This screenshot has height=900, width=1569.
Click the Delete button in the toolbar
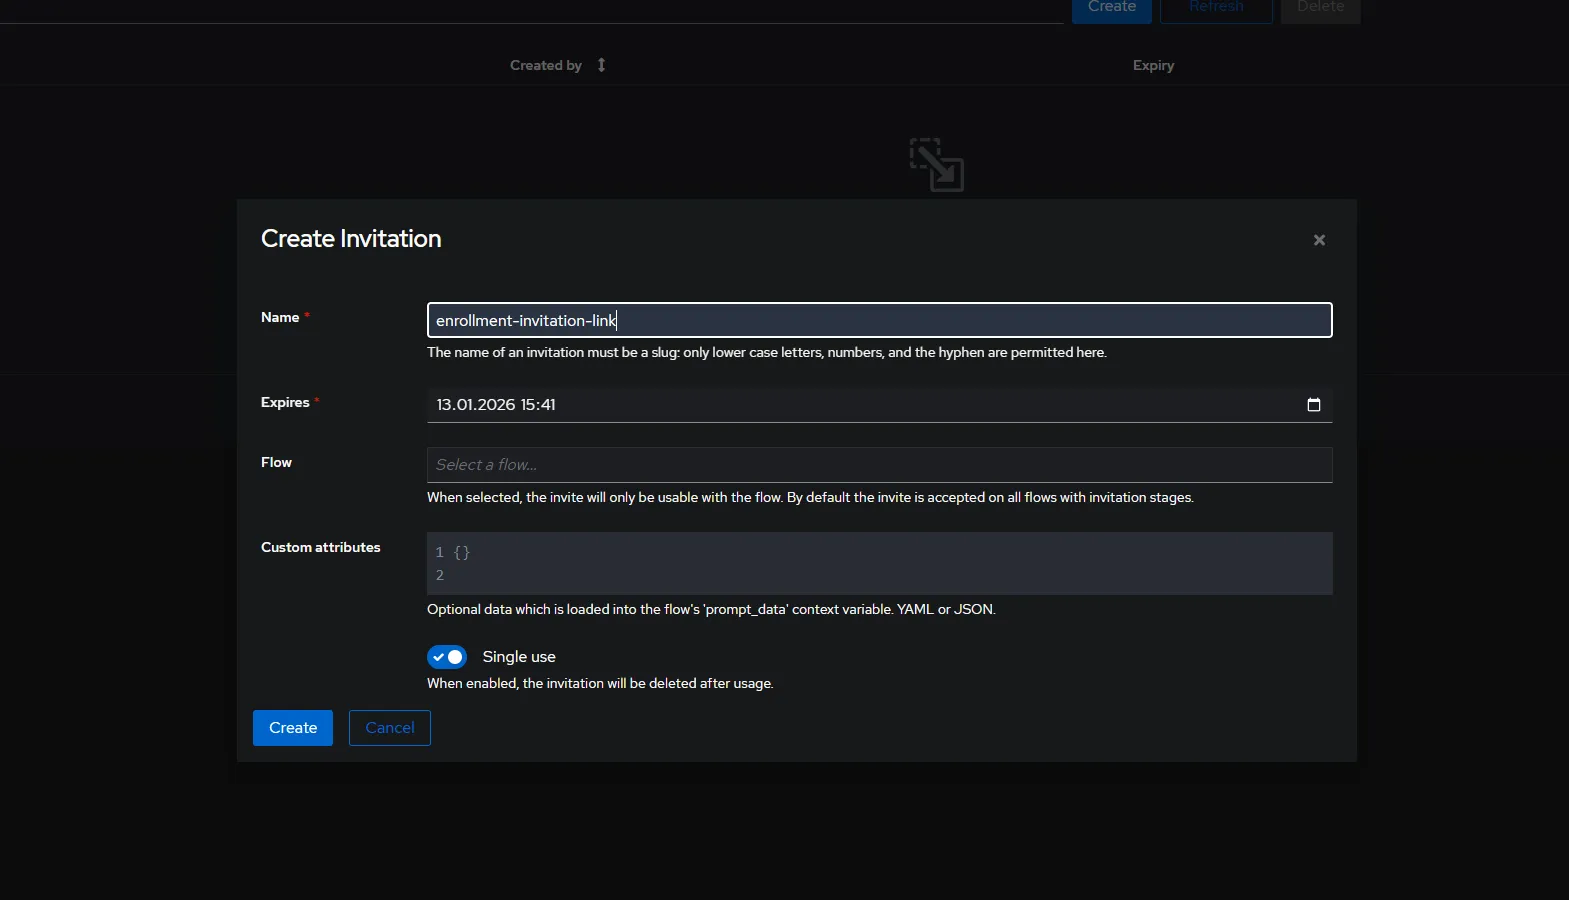[x=1320, y=8]
